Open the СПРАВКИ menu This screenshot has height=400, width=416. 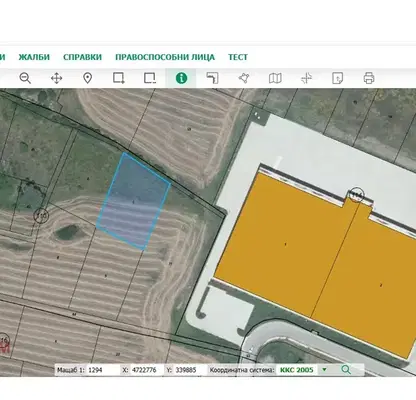tap(82, 57)
